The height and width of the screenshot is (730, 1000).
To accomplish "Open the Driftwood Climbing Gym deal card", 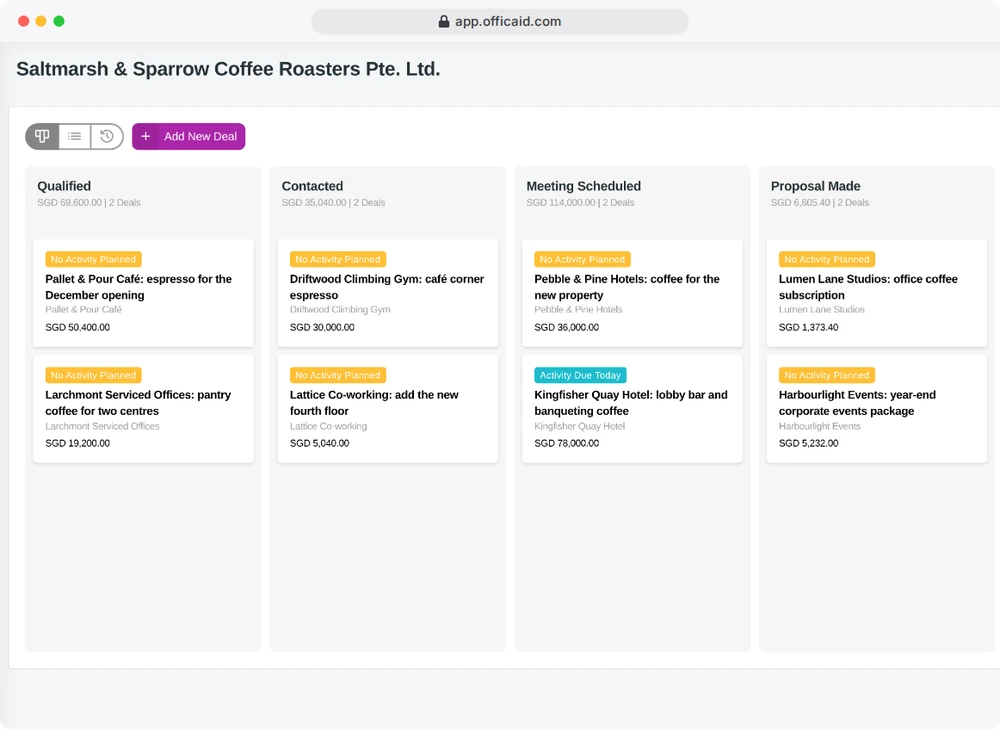I will (x=388, y=293).
